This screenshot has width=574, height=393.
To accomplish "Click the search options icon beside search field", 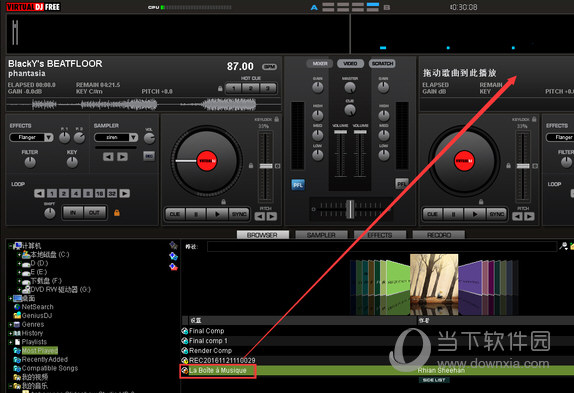I will click(563, 246).
